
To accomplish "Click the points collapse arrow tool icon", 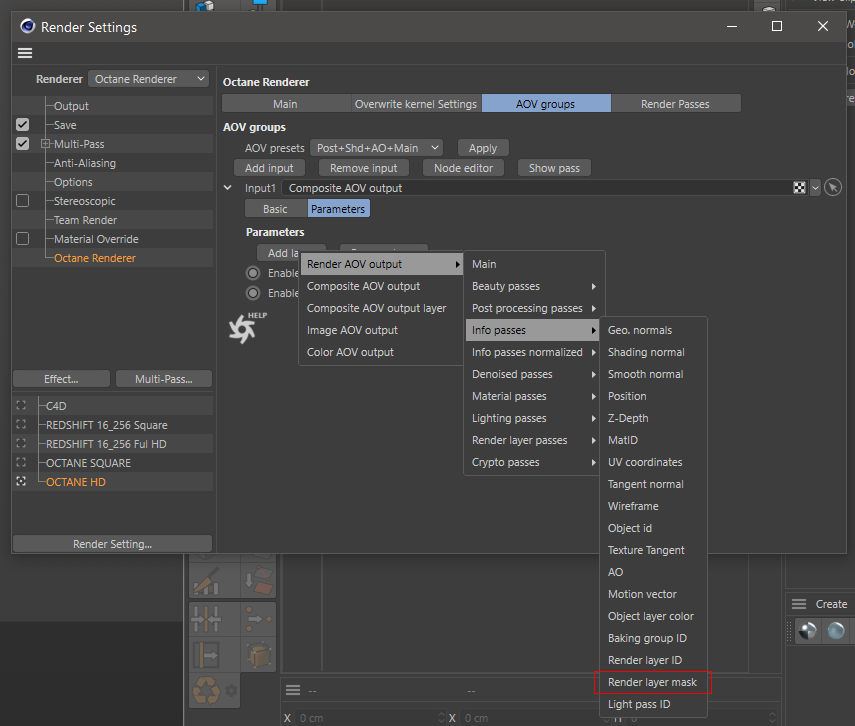I will tap(258, 619).
